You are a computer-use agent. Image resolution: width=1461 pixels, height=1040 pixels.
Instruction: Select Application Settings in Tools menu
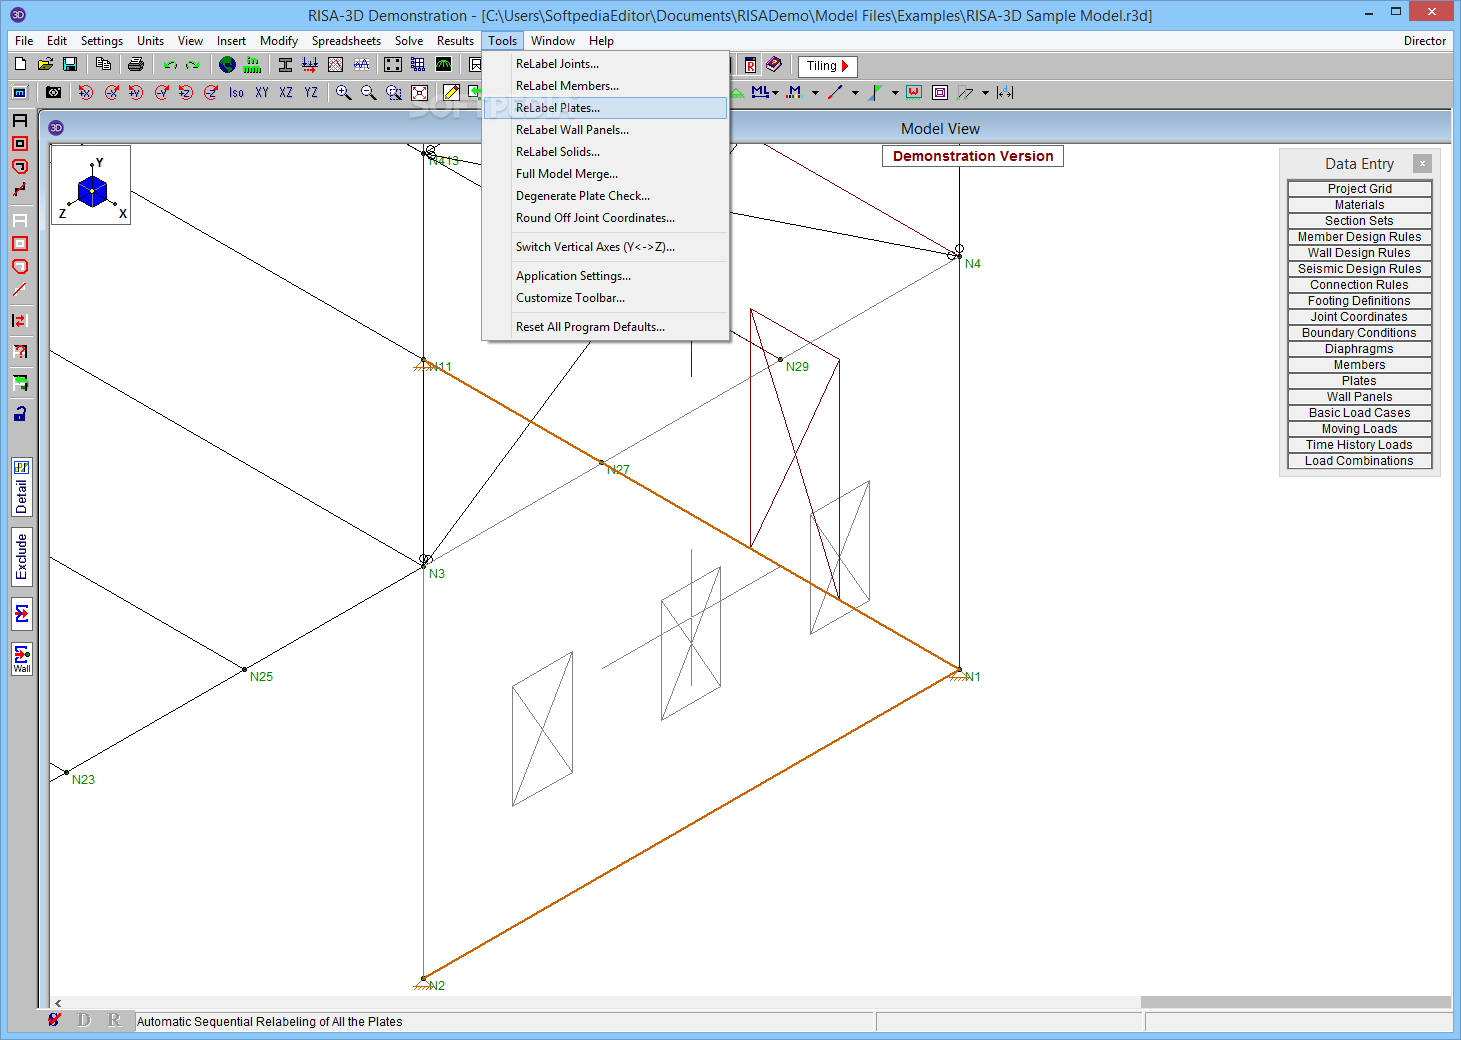click(x=605, y=276)
